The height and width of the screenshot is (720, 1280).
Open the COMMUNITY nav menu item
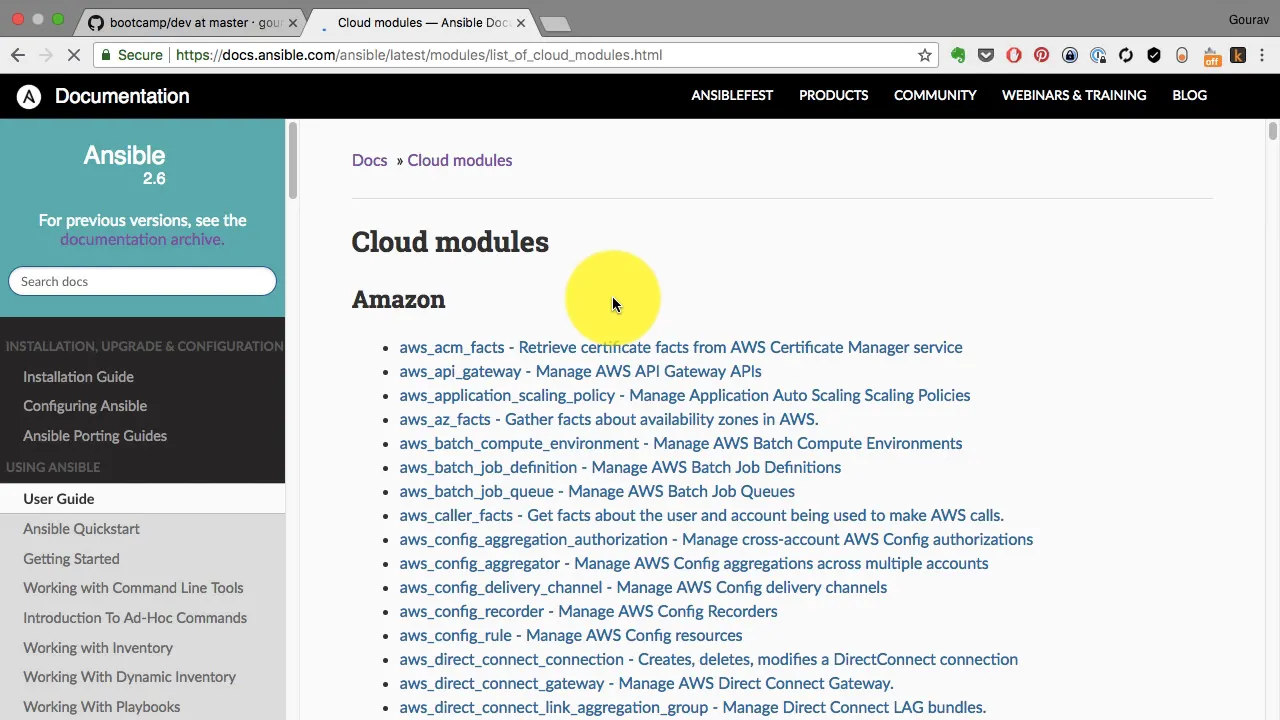point(935,95)
